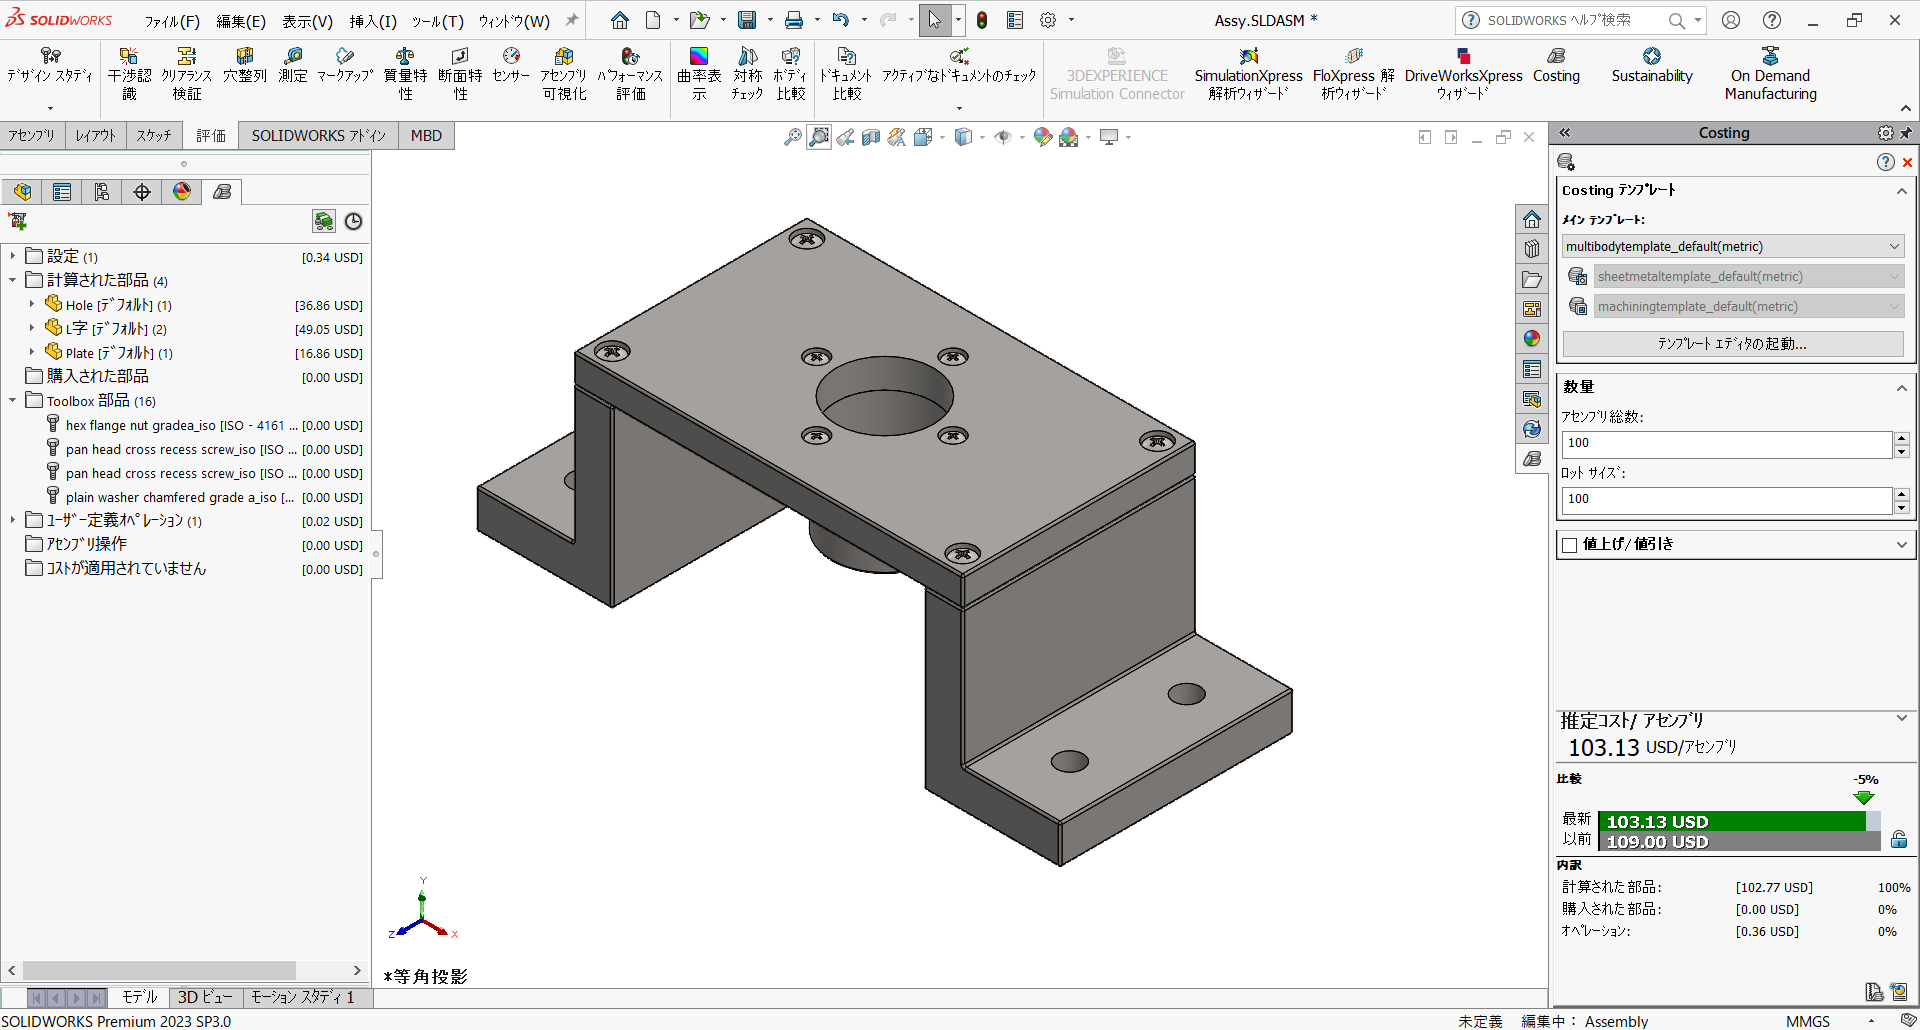The image size is (1920, 1030).
Task: Open the ファイル(F) menu
Action: 172,21
